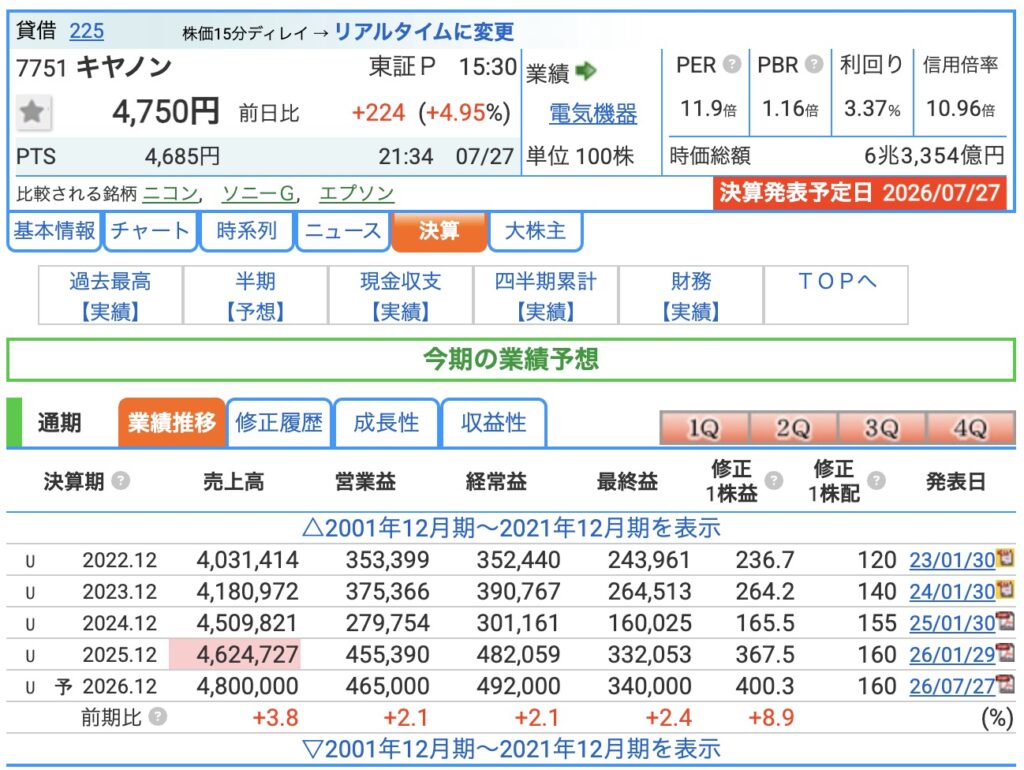
Task: Switch to ニュース tab
Action: (342, 231)
